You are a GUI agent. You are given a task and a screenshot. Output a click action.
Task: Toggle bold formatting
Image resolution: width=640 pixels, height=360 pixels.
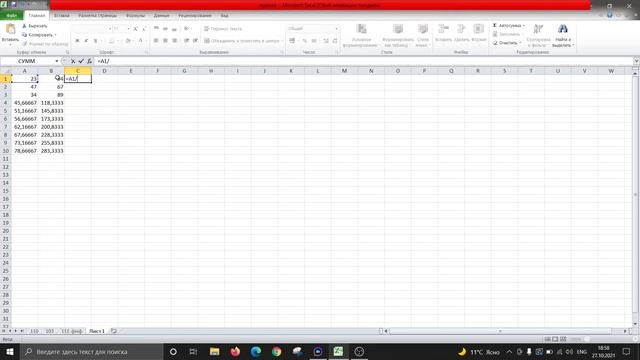(77, 41)
